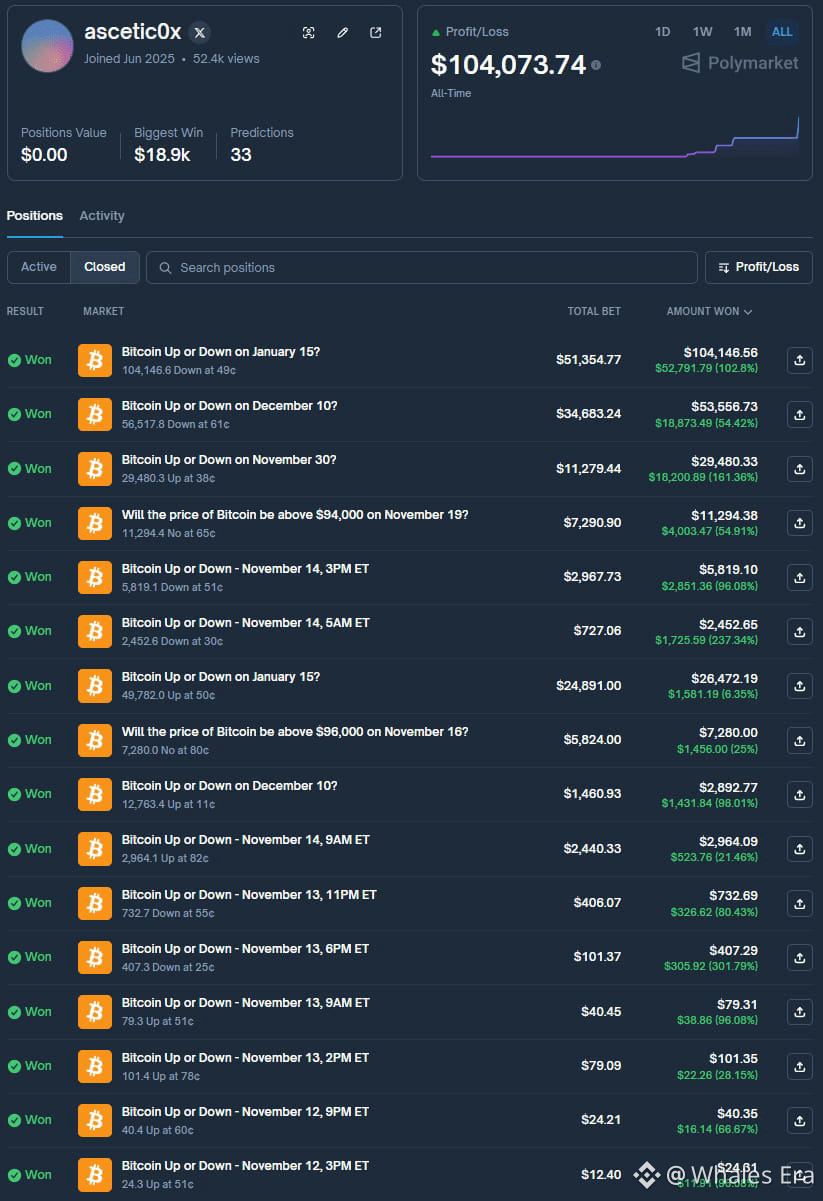Click the green Won badge on the top position
This screenshot has height=1201, width=823.
28,360
